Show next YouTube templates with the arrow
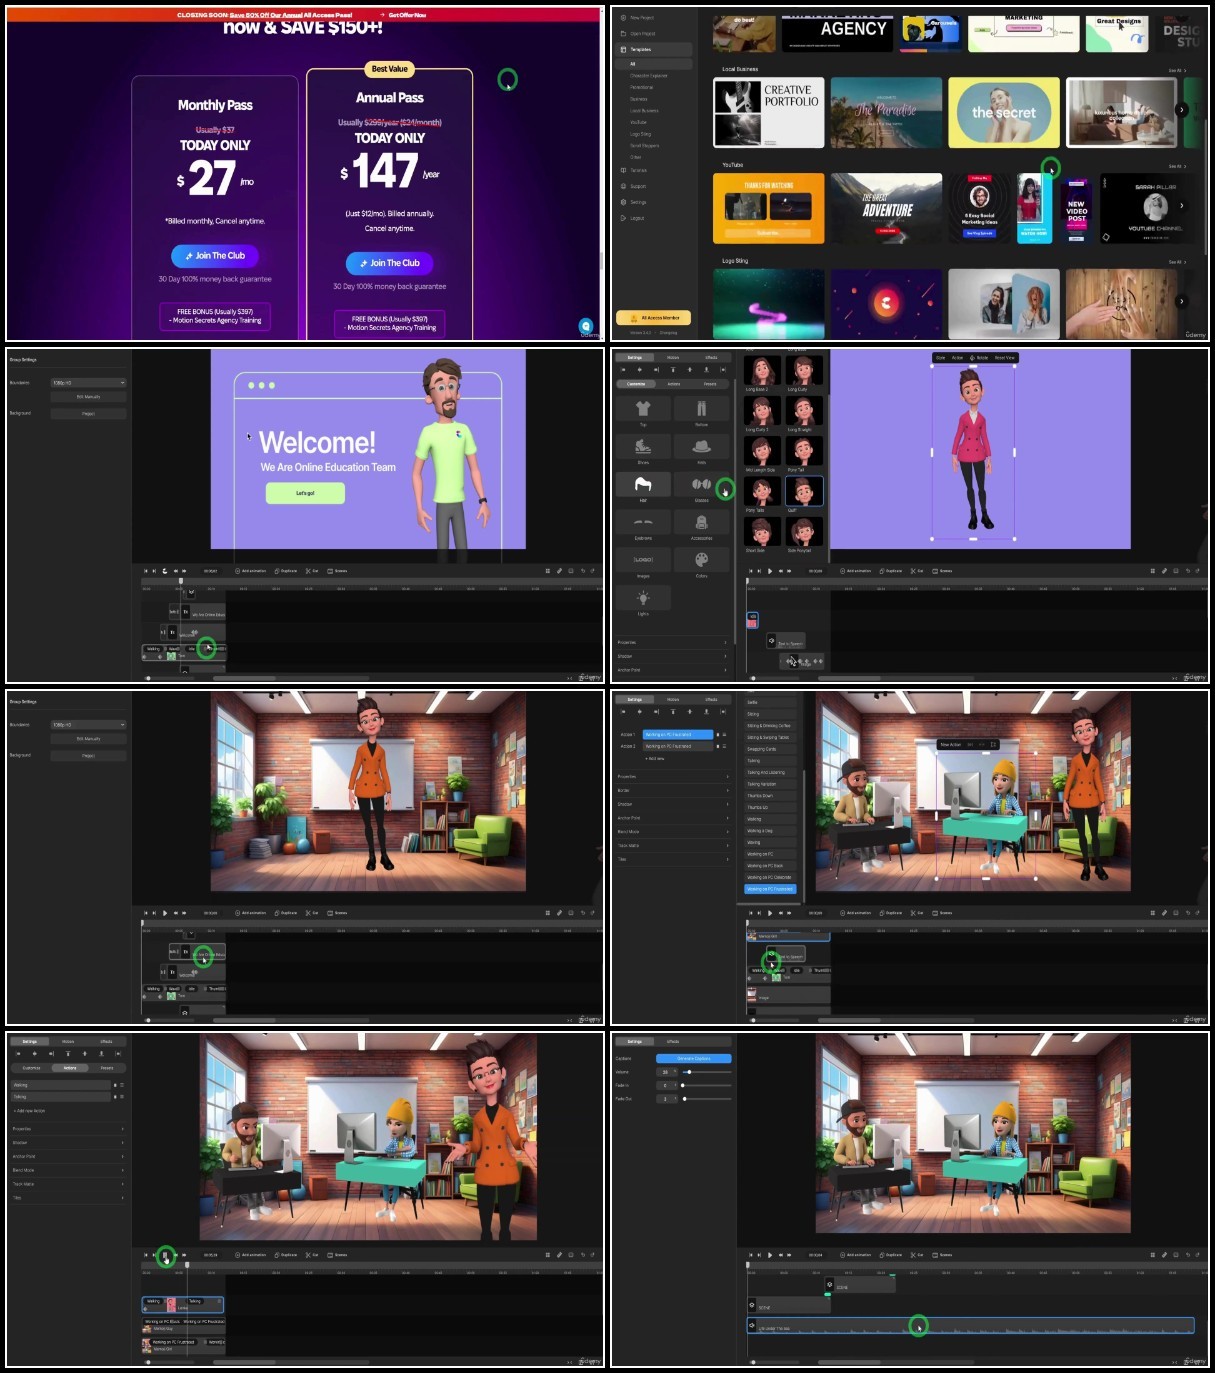The height and width of the screenshot is (1373, 1215). 1182,206
